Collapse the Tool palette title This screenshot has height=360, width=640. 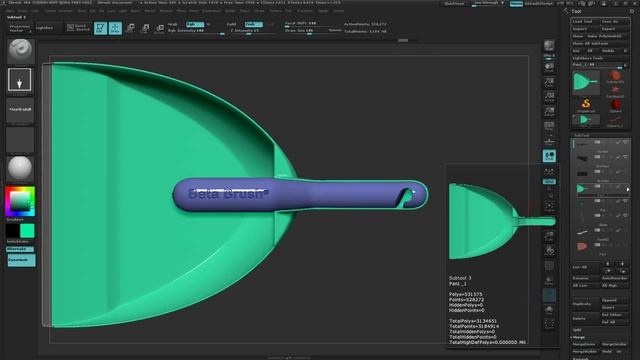(576, 11)
